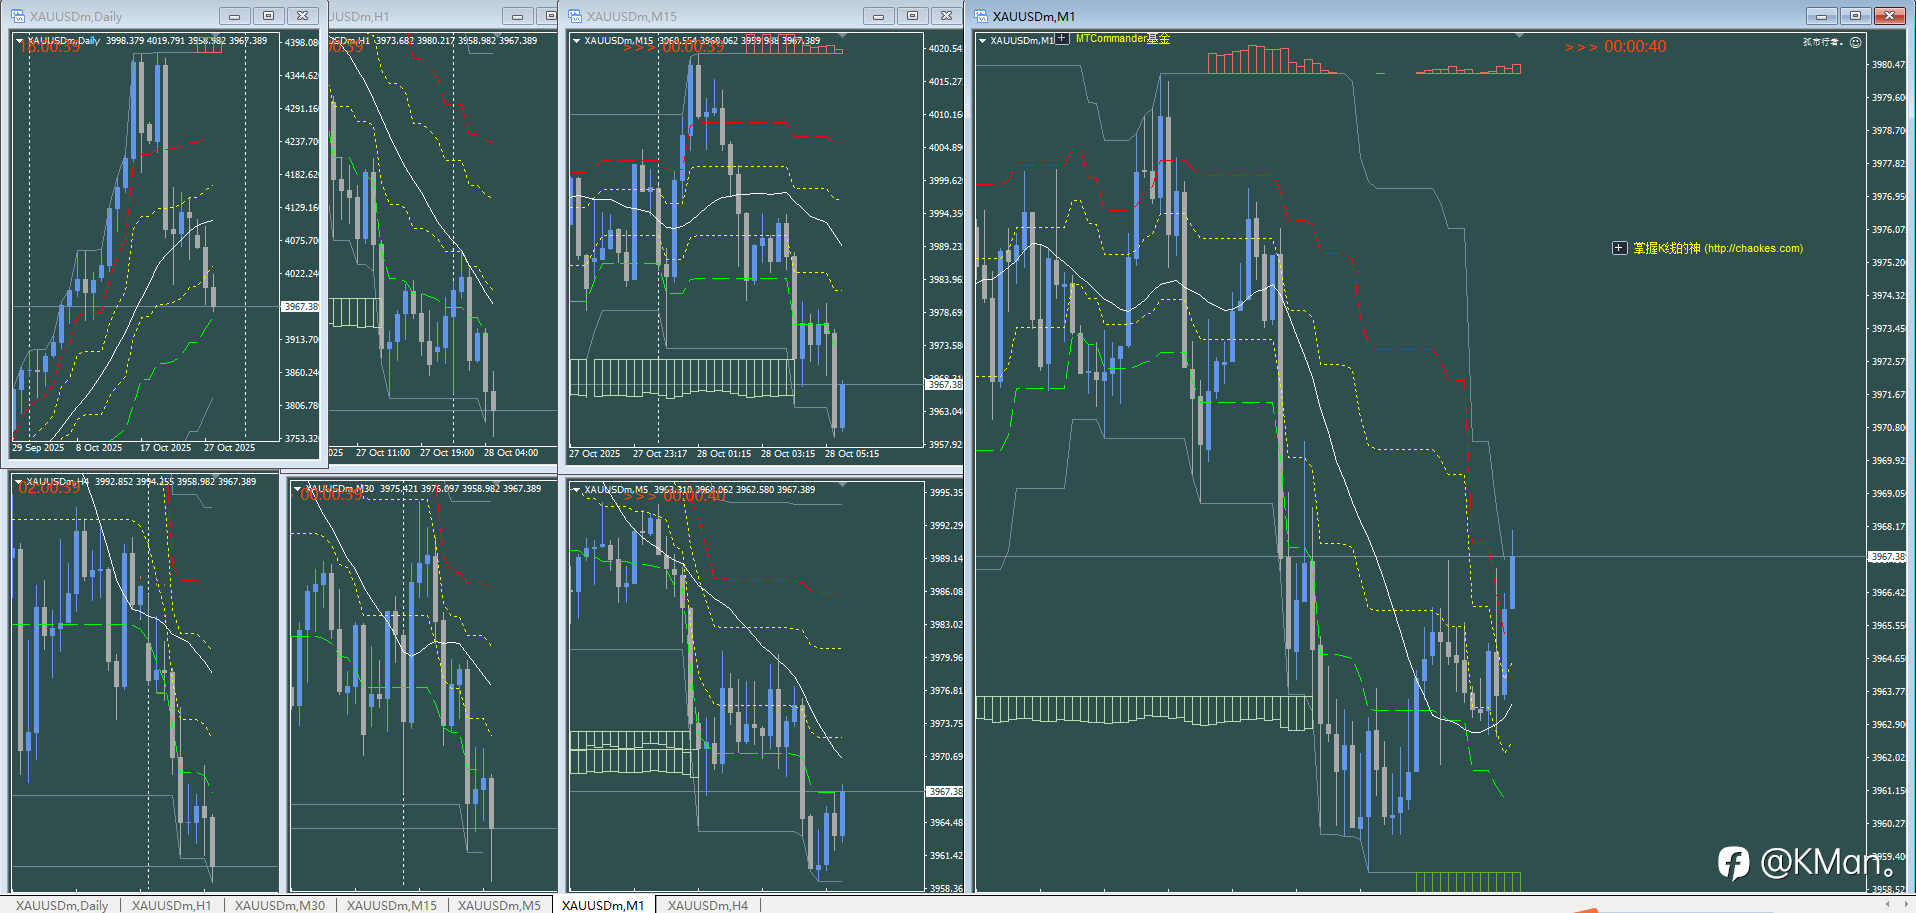Image resolution: width=1916 pixels, height=913 pixels.
Task: Open the http://chaokes.com link in M1 chart
Action: click(x=1754, y=249)
